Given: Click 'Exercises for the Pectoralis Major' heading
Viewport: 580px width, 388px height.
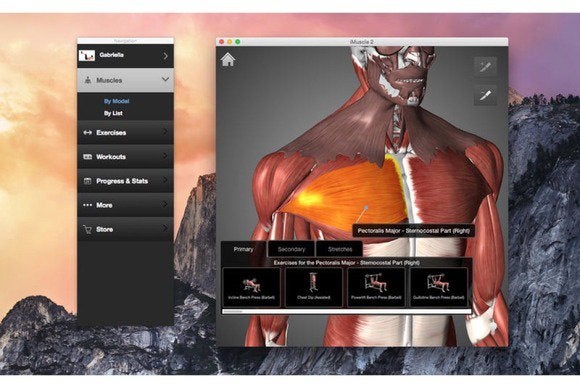Looking at the screenshot, I should 347,263.
